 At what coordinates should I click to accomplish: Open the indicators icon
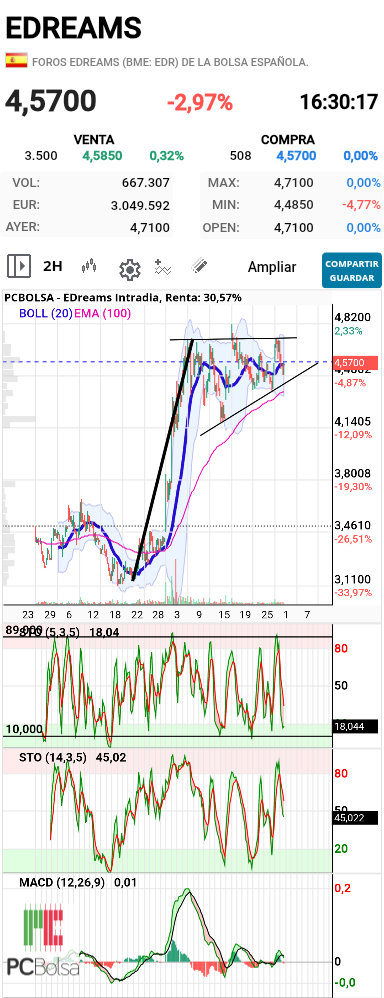[163, 267]
